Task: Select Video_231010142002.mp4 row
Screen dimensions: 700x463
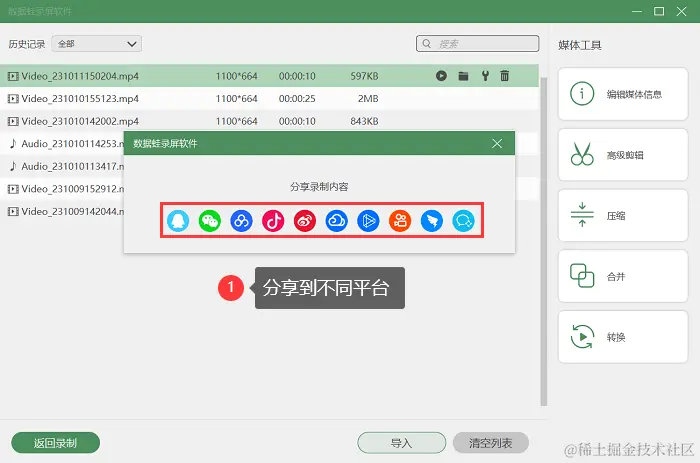Action: pos(269,121)
